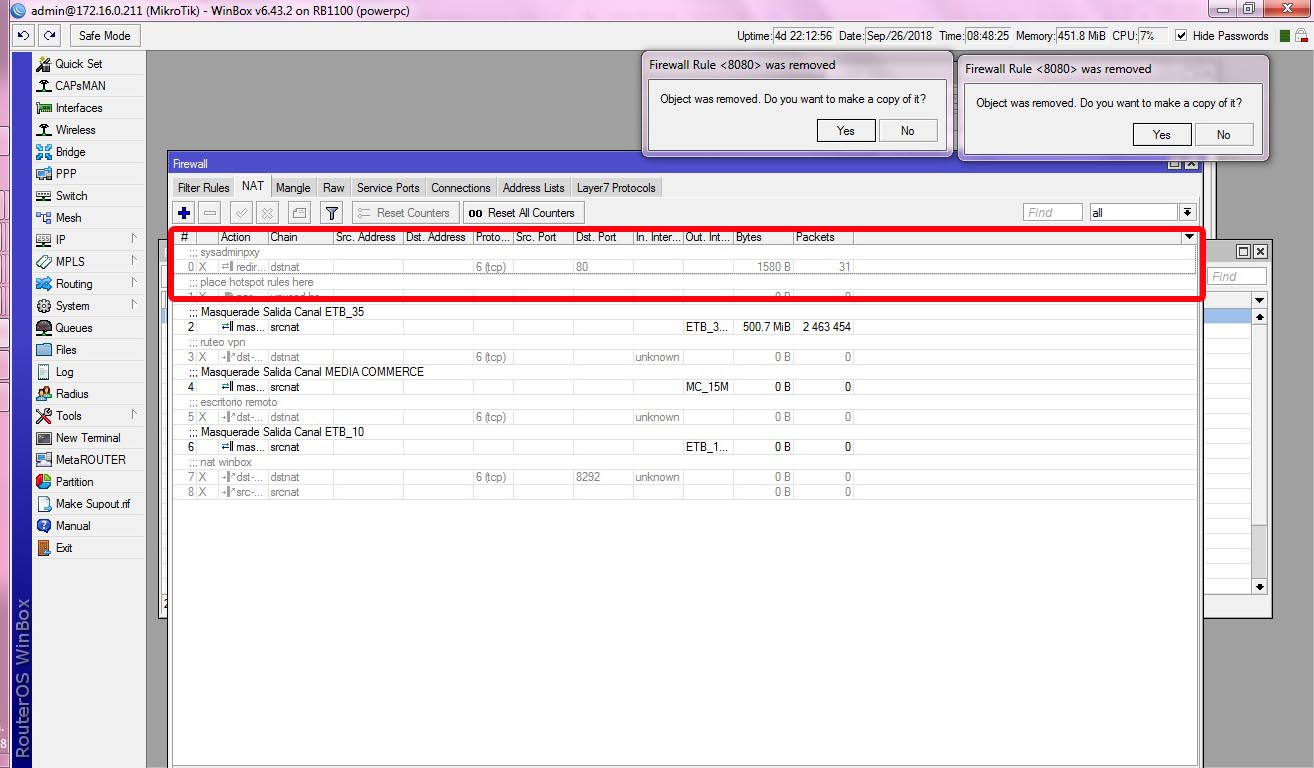Toggle the Safe Mode button
The width and height of the screenshot is (1314, 768).
105,36
